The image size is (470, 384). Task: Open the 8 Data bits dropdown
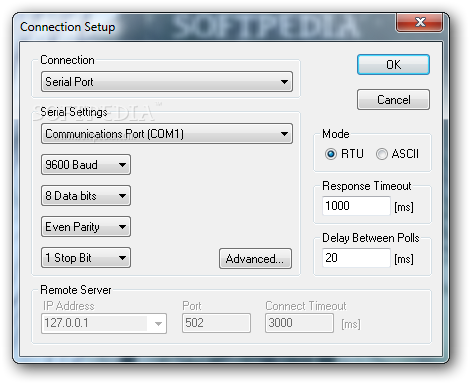tap(86, 196)
